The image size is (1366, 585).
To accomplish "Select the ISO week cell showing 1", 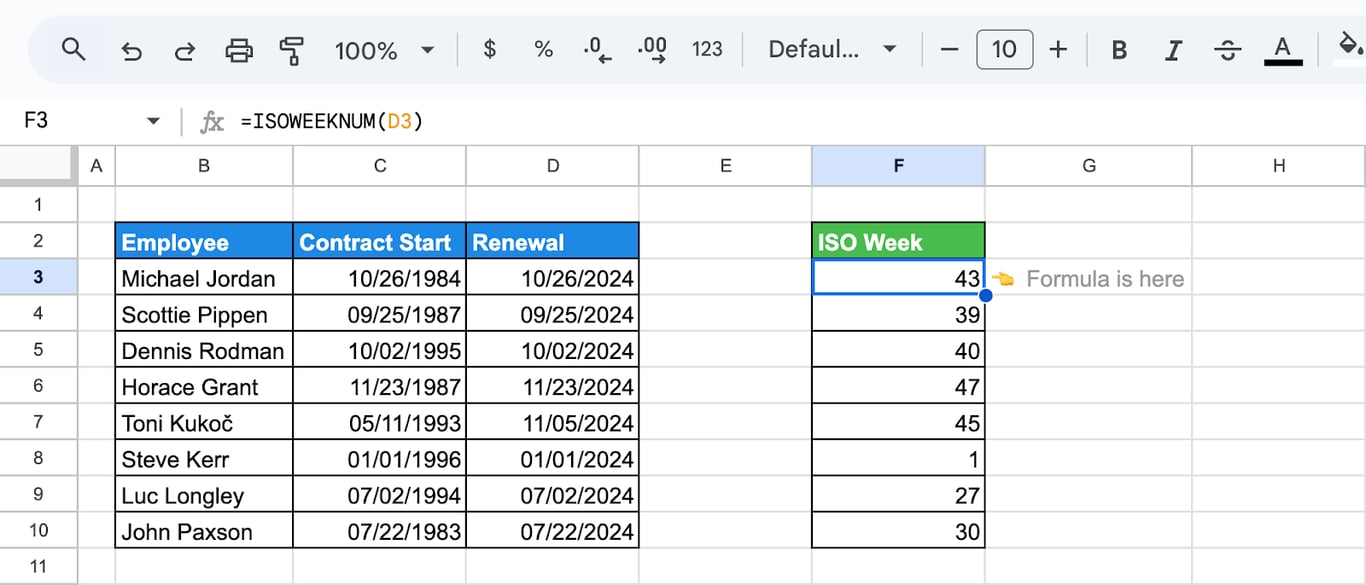I will [x=898, y=459].
